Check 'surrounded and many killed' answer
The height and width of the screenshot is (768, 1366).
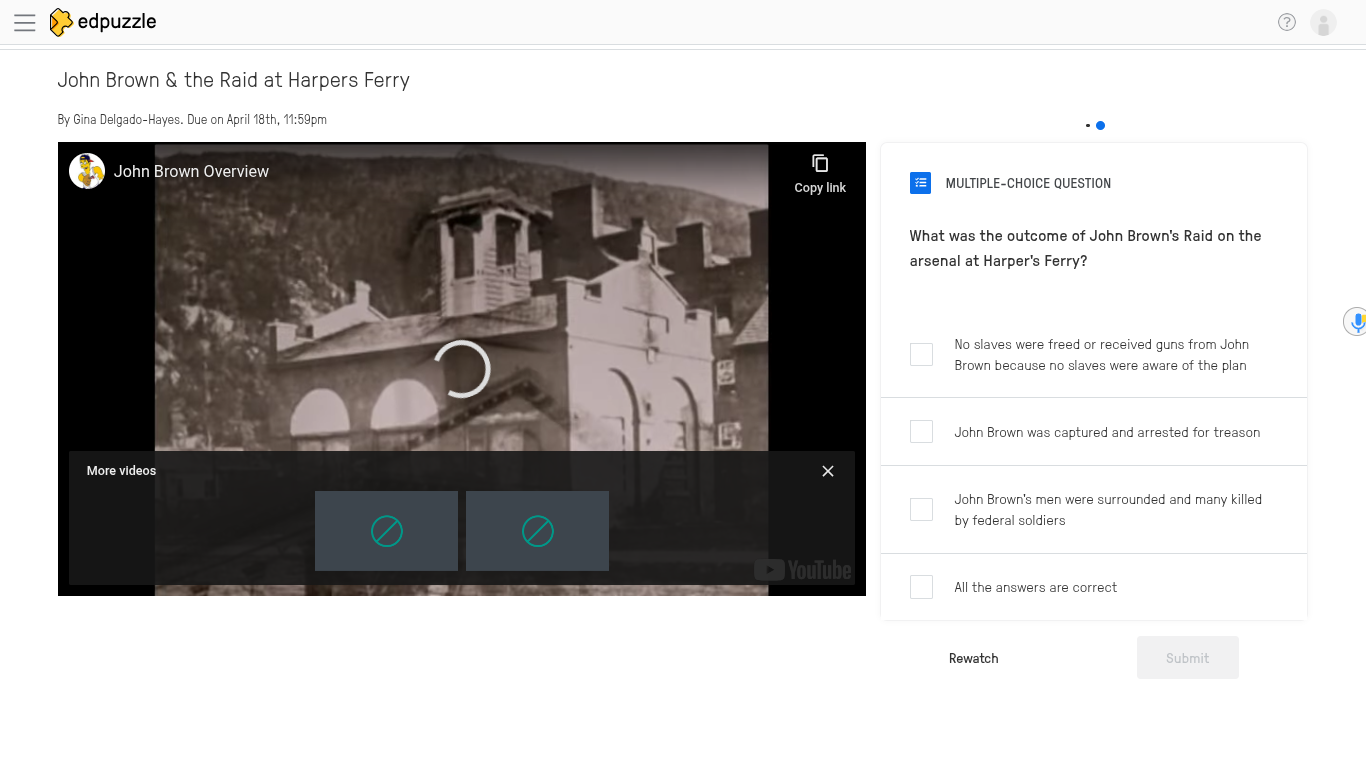click(x=921, y=509)
